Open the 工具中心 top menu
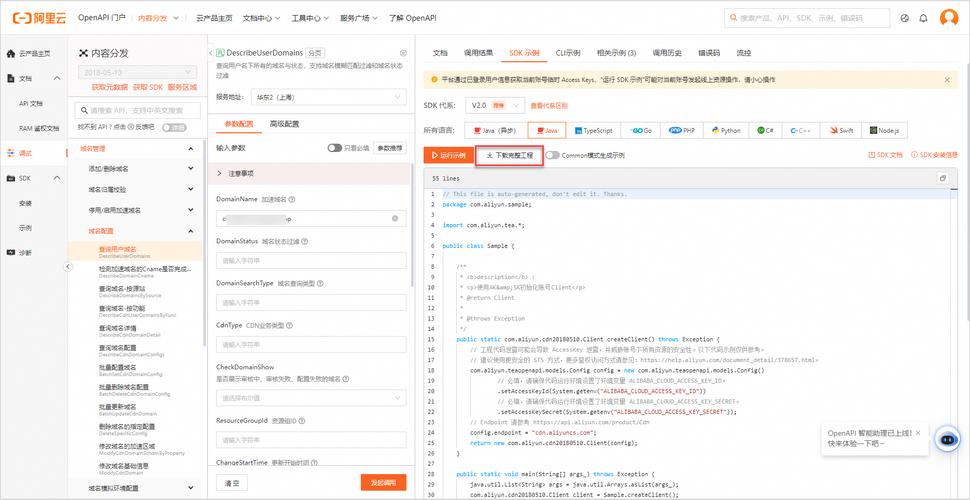 pos(310,19)
